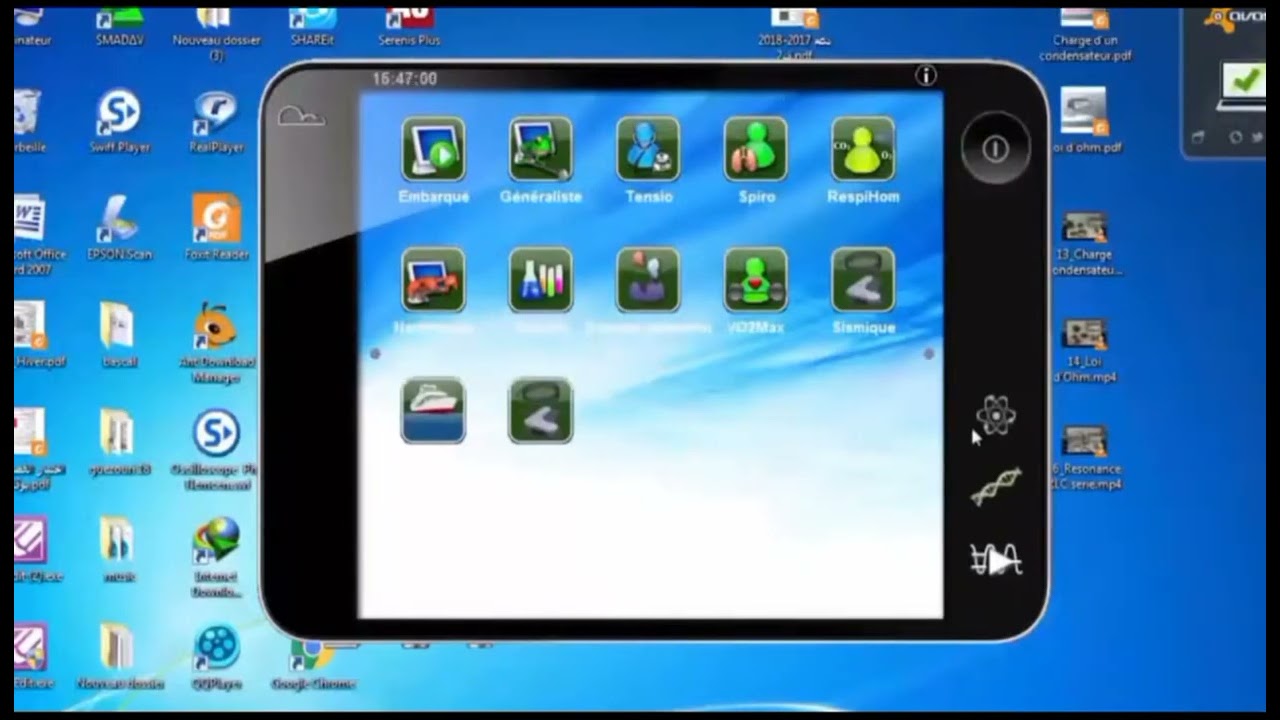Select the signal waveform icon below DNA
Screen dimensions: 1280x720
[x=996, y=561]
